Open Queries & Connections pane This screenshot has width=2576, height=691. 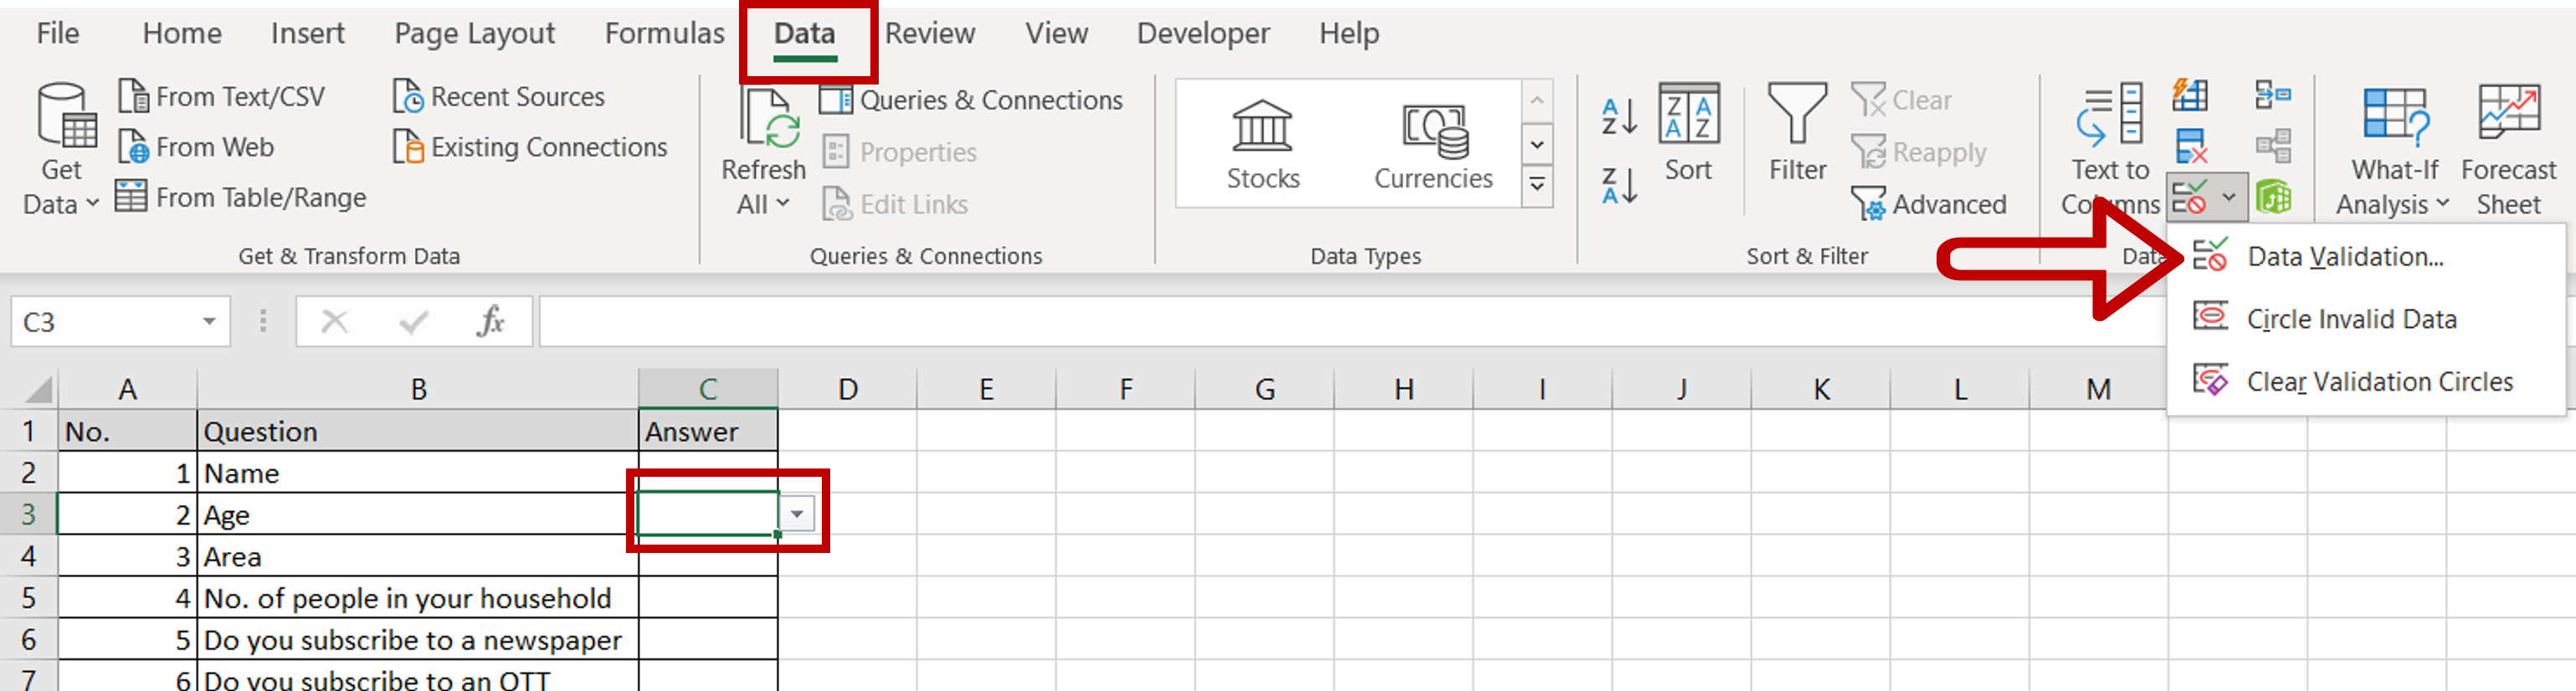[971, 100]
